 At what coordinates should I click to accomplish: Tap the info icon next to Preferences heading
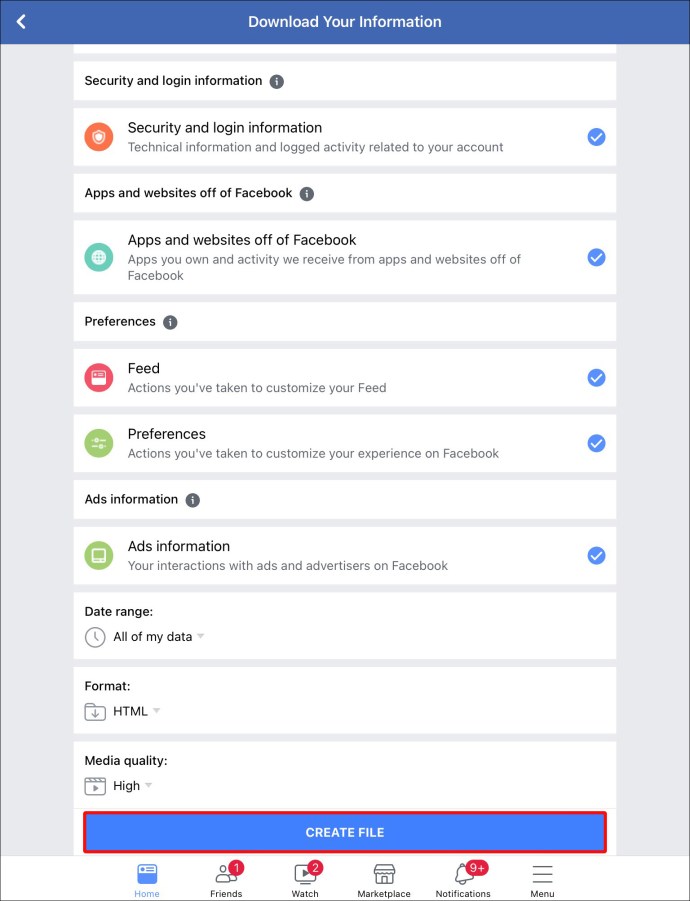point(170,322)
